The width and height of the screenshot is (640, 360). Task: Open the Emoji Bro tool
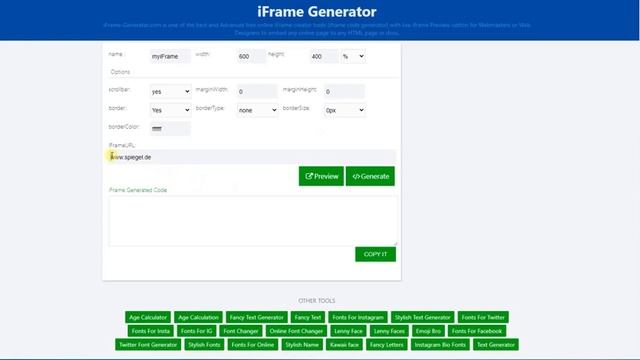coord(428,331)
